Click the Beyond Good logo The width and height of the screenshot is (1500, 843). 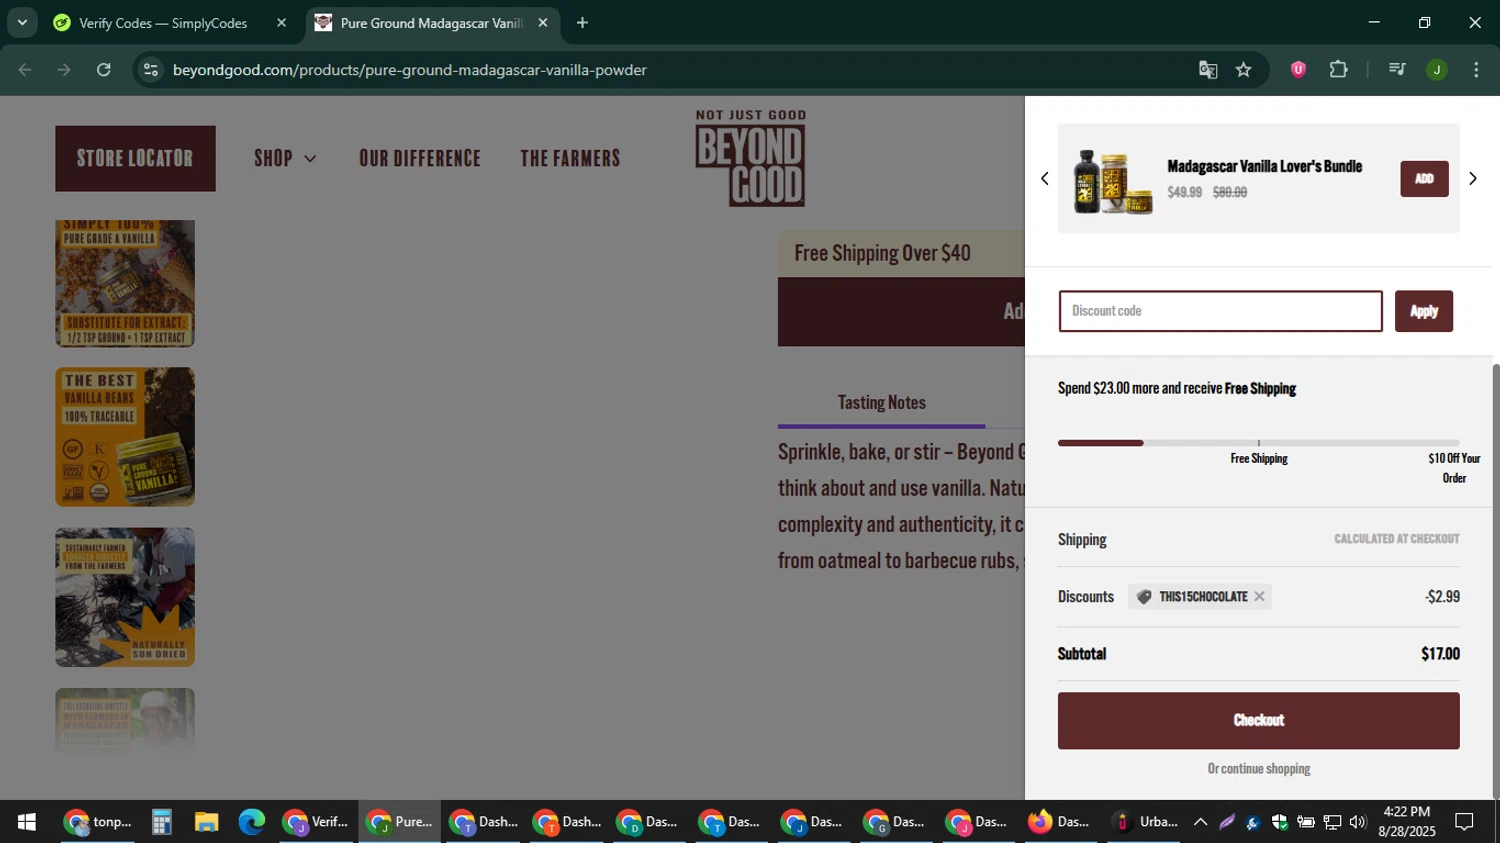pos(750,158)
